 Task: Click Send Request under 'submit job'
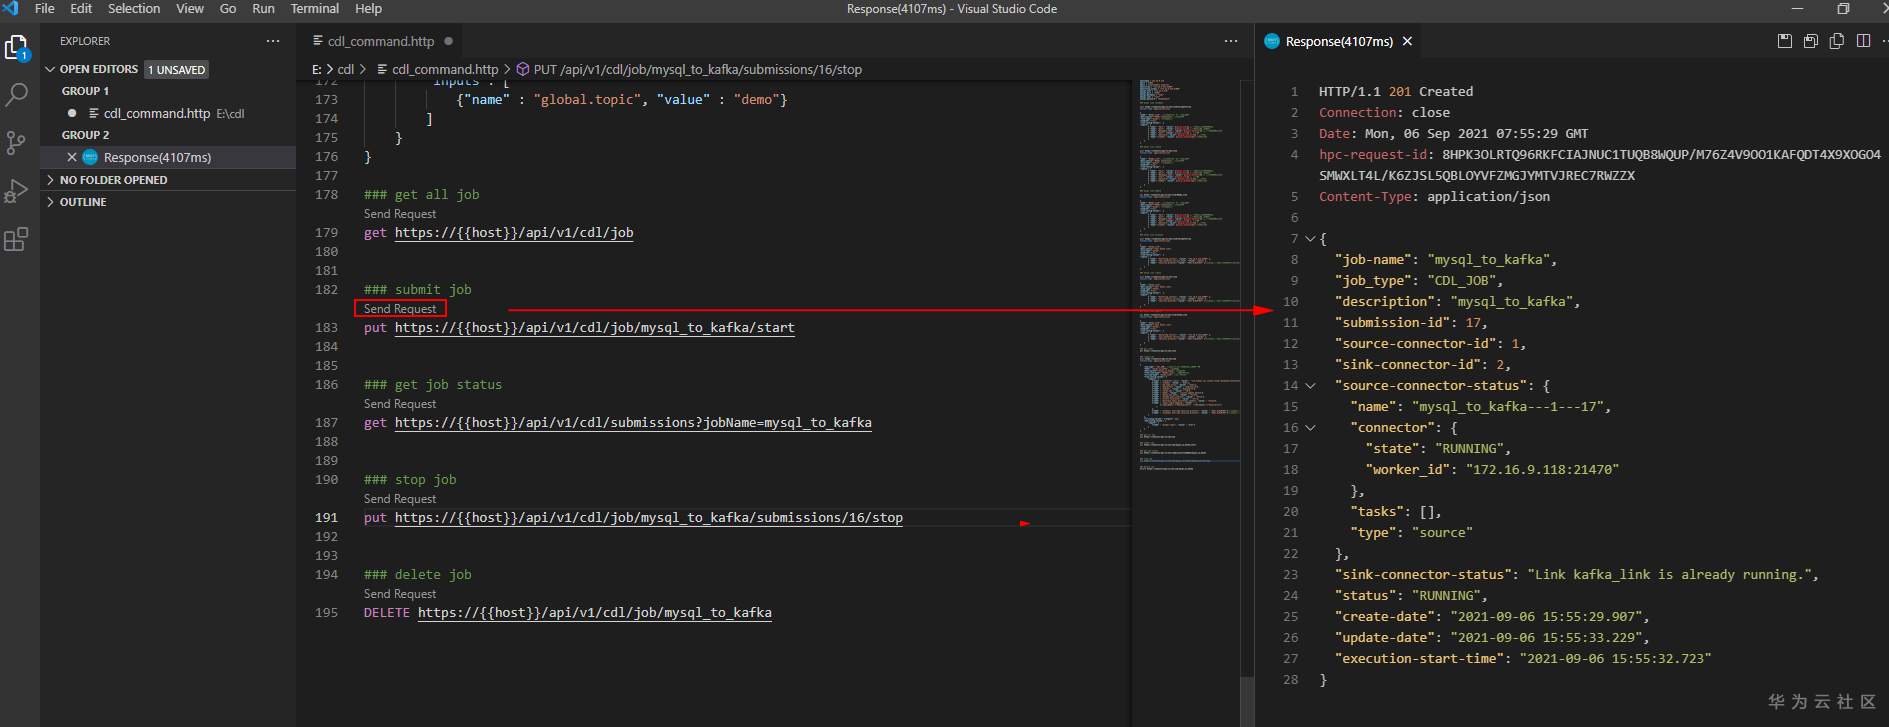coord(400,309)
